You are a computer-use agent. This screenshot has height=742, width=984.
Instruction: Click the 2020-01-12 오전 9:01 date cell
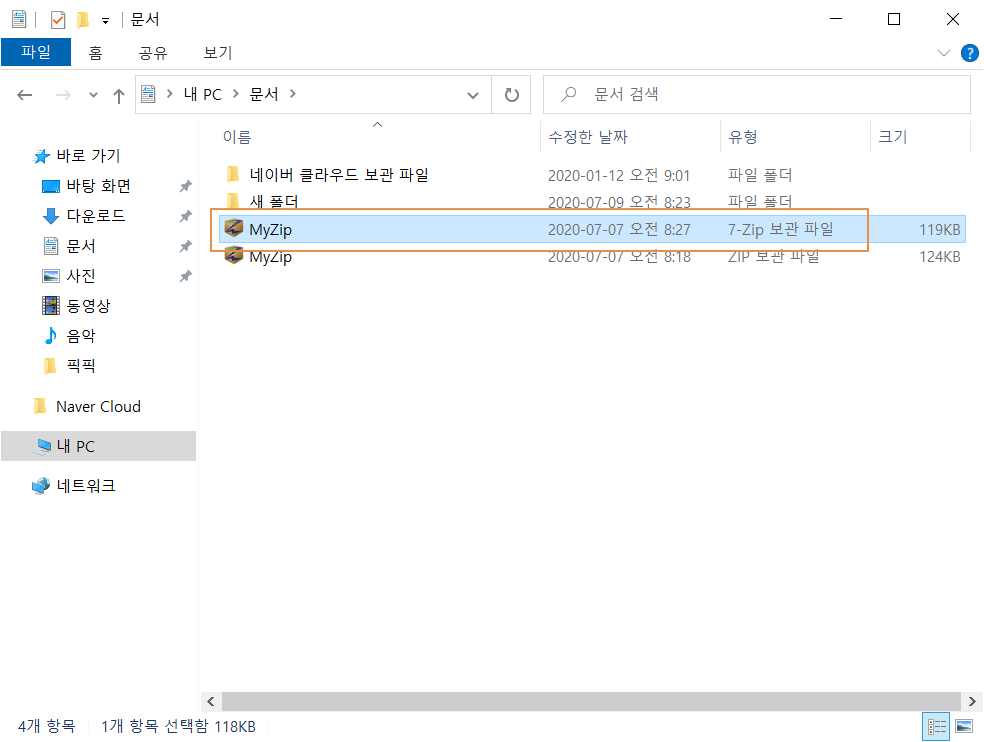pyautogui.click(x=619, y=175)
